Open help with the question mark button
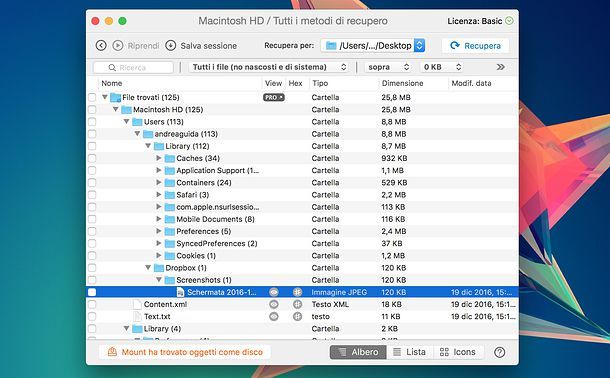 [x=500, y=352]
